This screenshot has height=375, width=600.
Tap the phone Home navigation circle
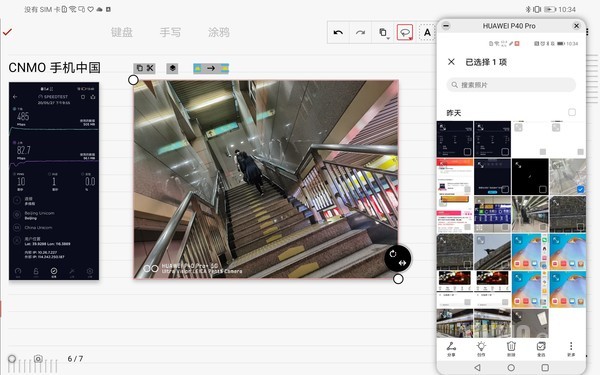tap(511, 367)
